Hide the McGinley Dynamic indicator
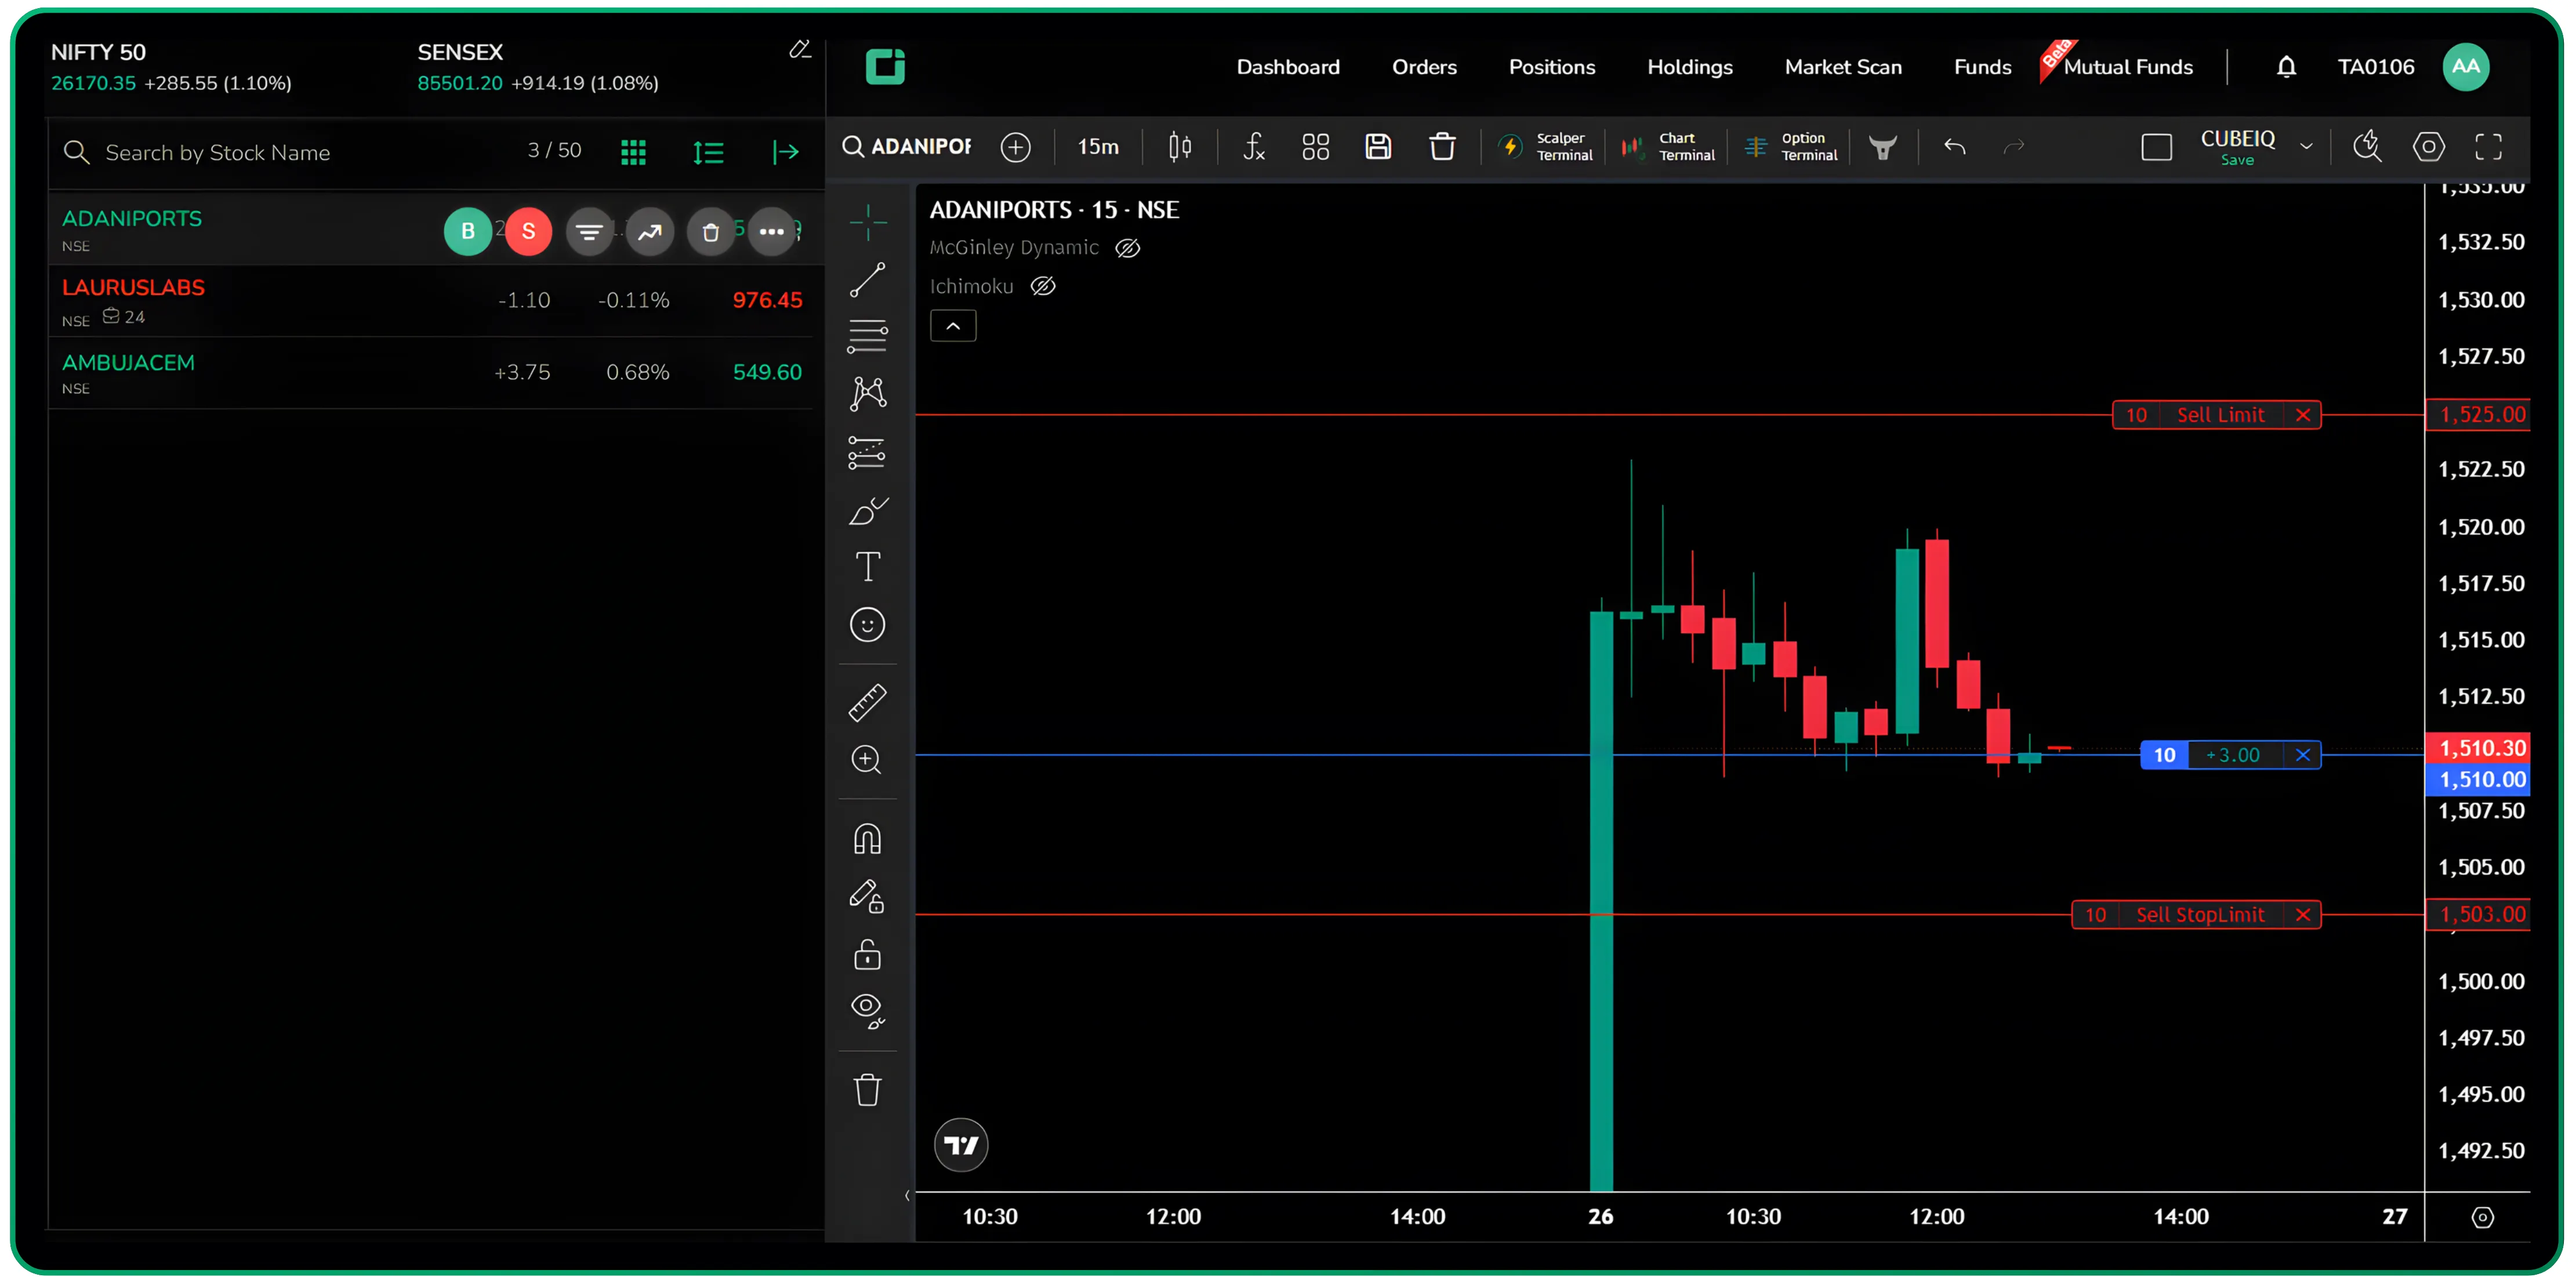The height and width of the screenshot is (1277, 2576). click(x=1128, y=248)
